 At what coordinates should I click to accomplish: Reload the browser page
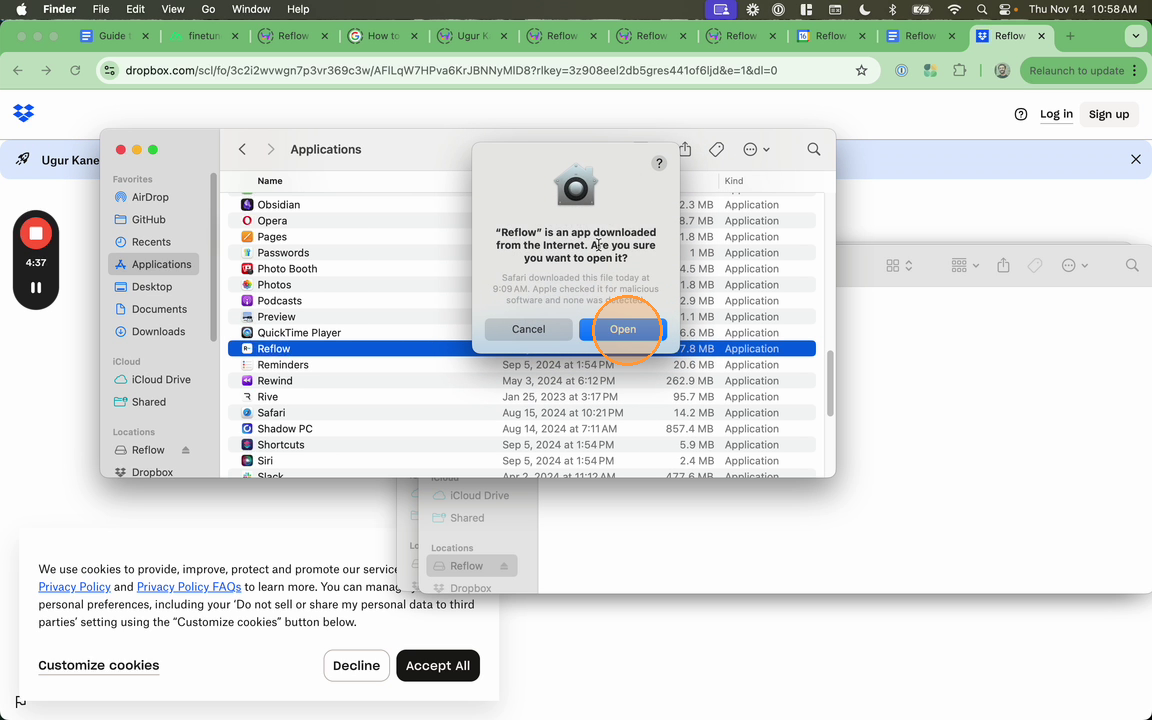(x=75, y=71)
